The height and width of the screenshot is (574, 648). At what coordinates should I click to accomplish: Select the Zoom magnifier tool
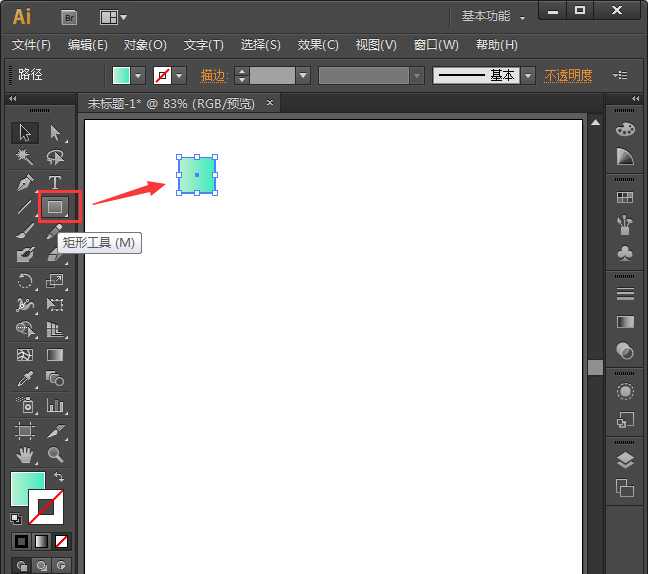55,455
